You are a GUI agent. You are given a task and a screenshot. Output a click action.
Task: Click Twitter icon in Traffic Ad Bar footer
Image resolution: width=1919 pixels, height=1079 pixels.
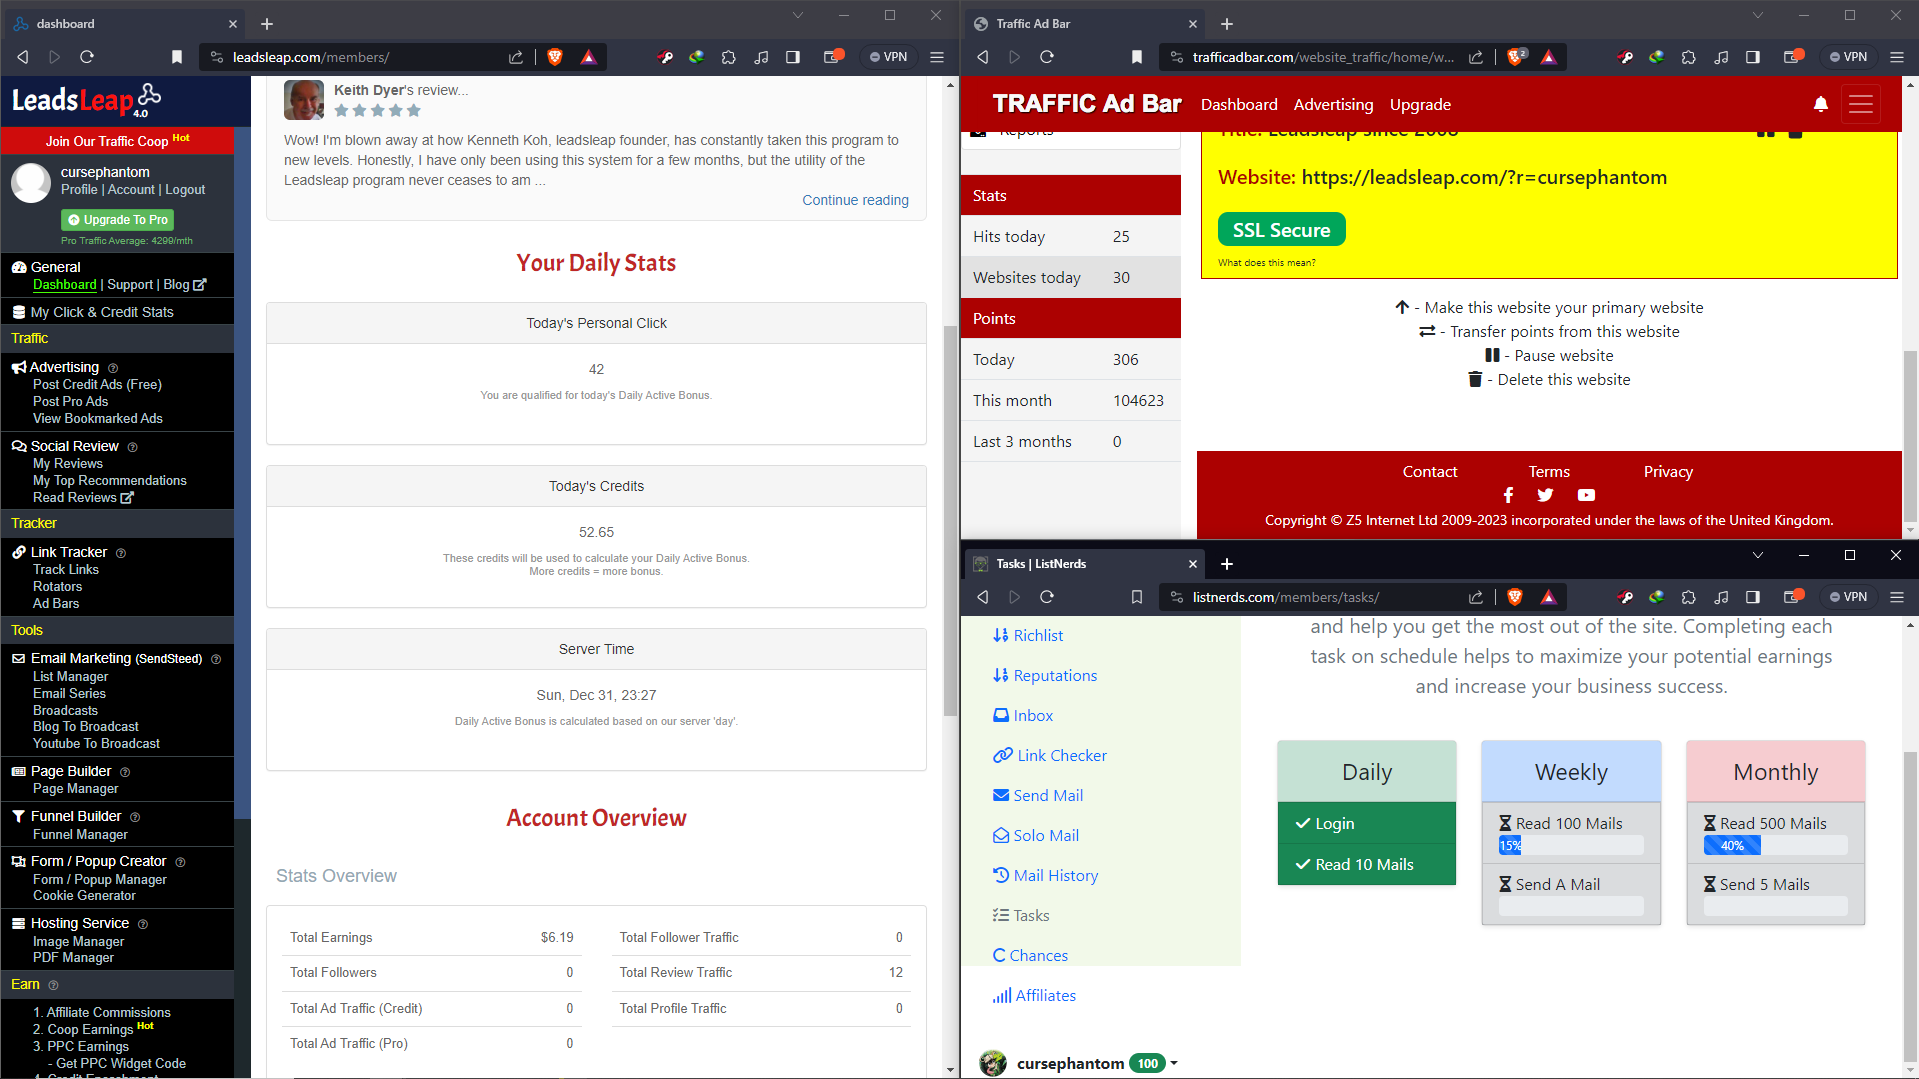(x=1545, y=495)
